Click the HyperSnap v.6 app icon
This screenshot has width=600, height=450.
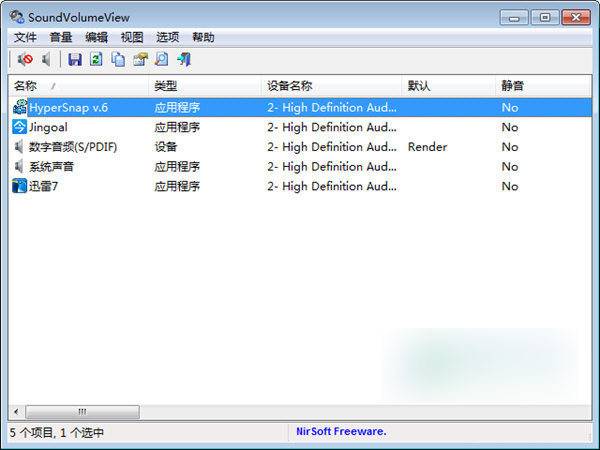coord(20,107)
